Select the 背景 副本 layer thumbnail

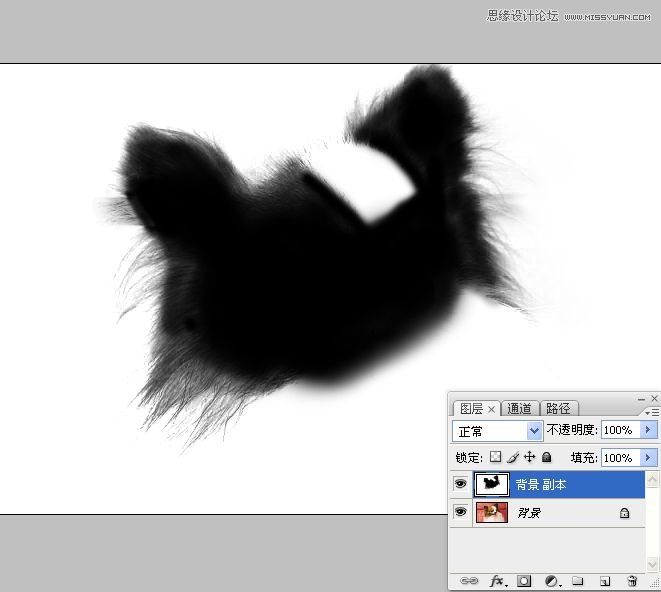click(x=492, y=484)
